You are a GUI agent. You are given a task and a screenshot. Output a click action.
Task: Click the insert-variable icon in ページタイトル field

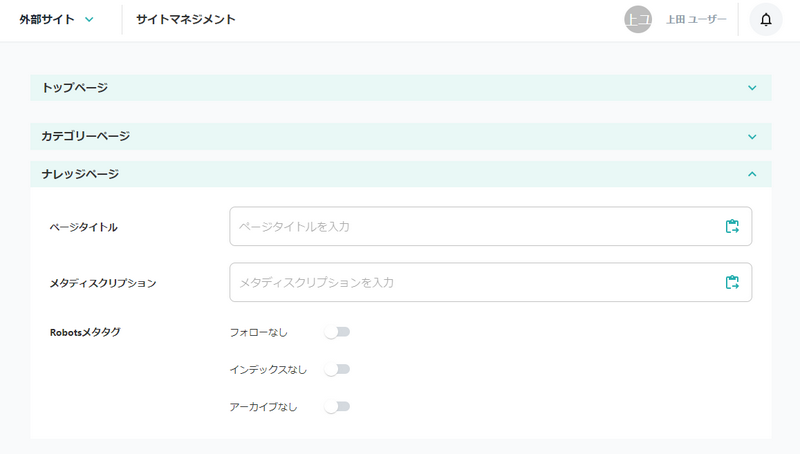(732, 226)
